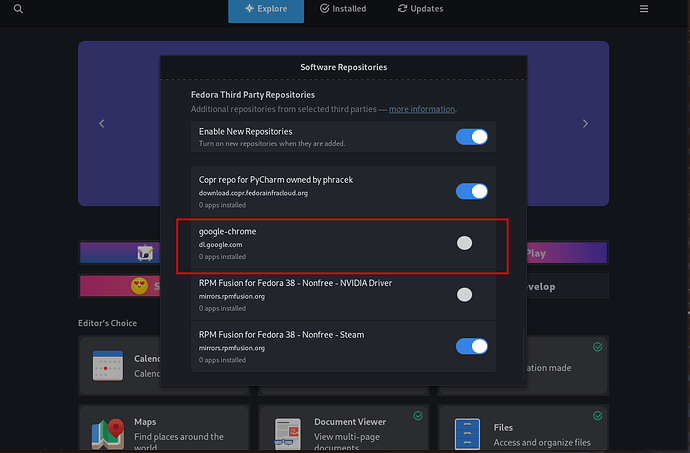This screenshot has width=690, height=453.
Task: Switch to the Updates tab
Action: [x=420, y=9]
